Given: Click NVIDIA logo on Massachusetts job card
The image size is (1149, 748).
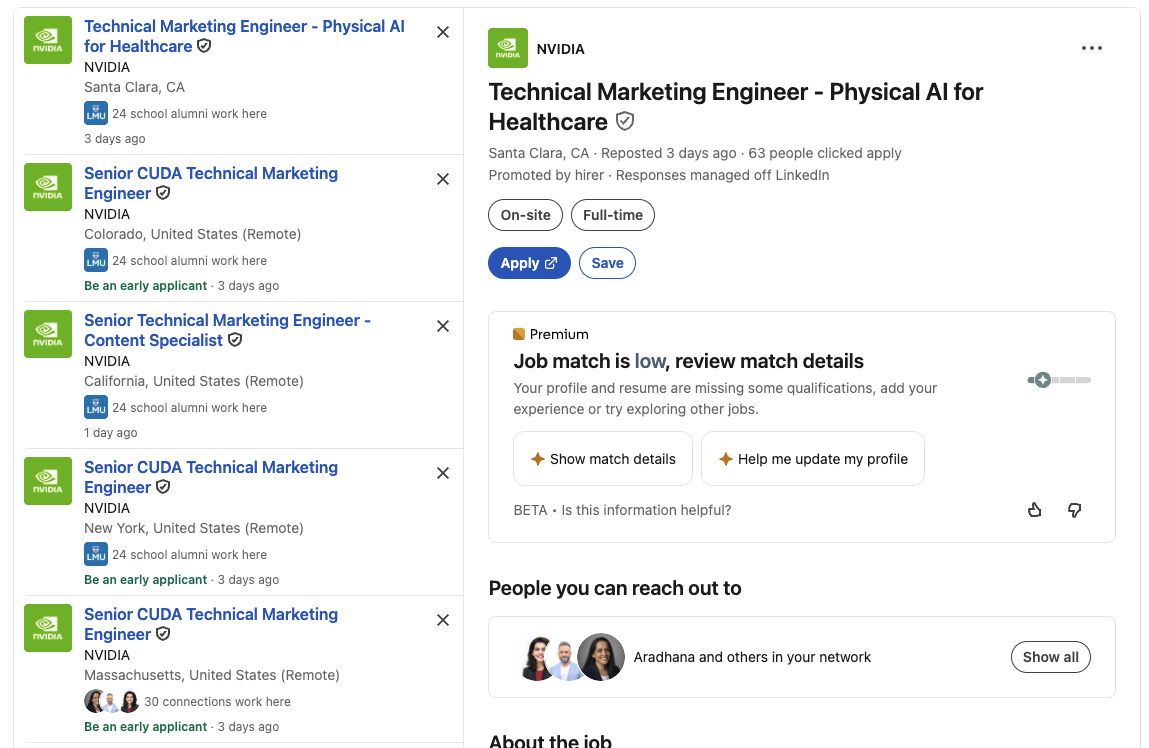Looking at the screenshot, I should (48, 628).
